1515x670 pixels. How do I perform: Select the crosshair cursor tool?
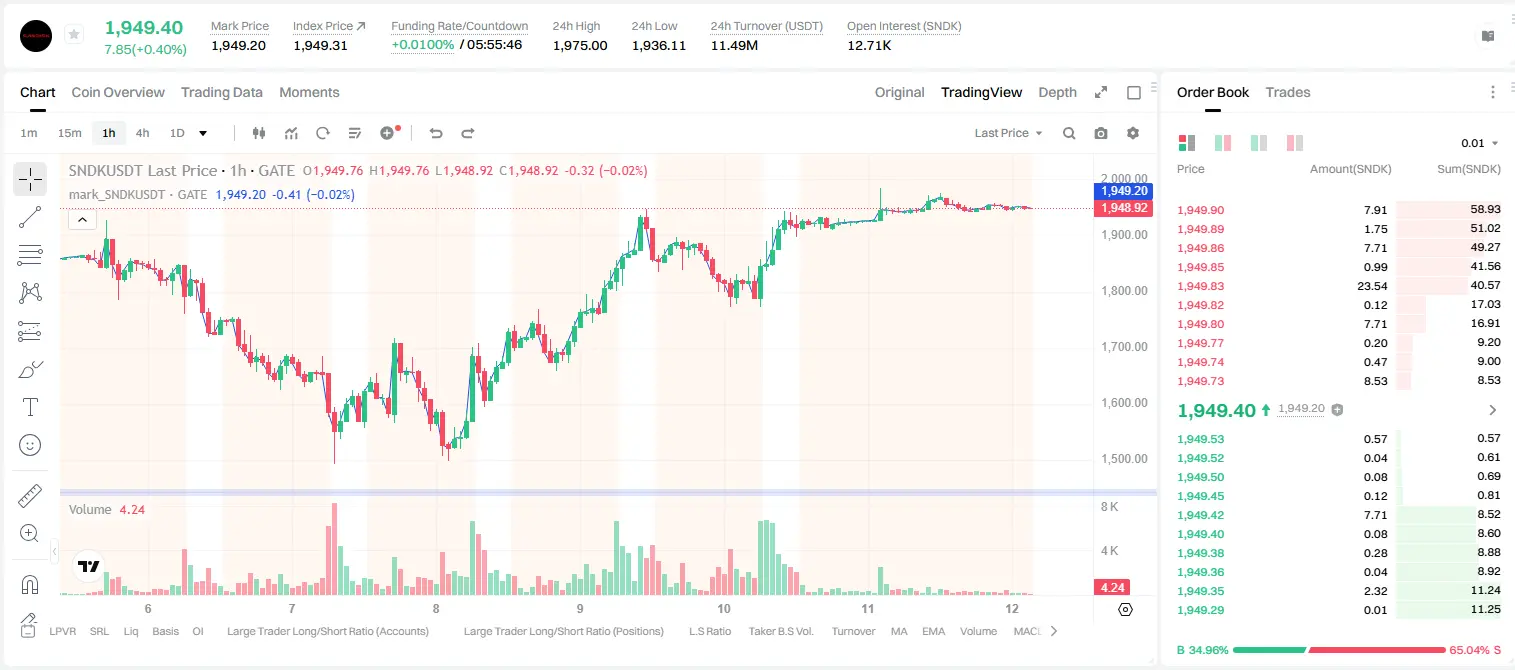click(x=30, y=179)
